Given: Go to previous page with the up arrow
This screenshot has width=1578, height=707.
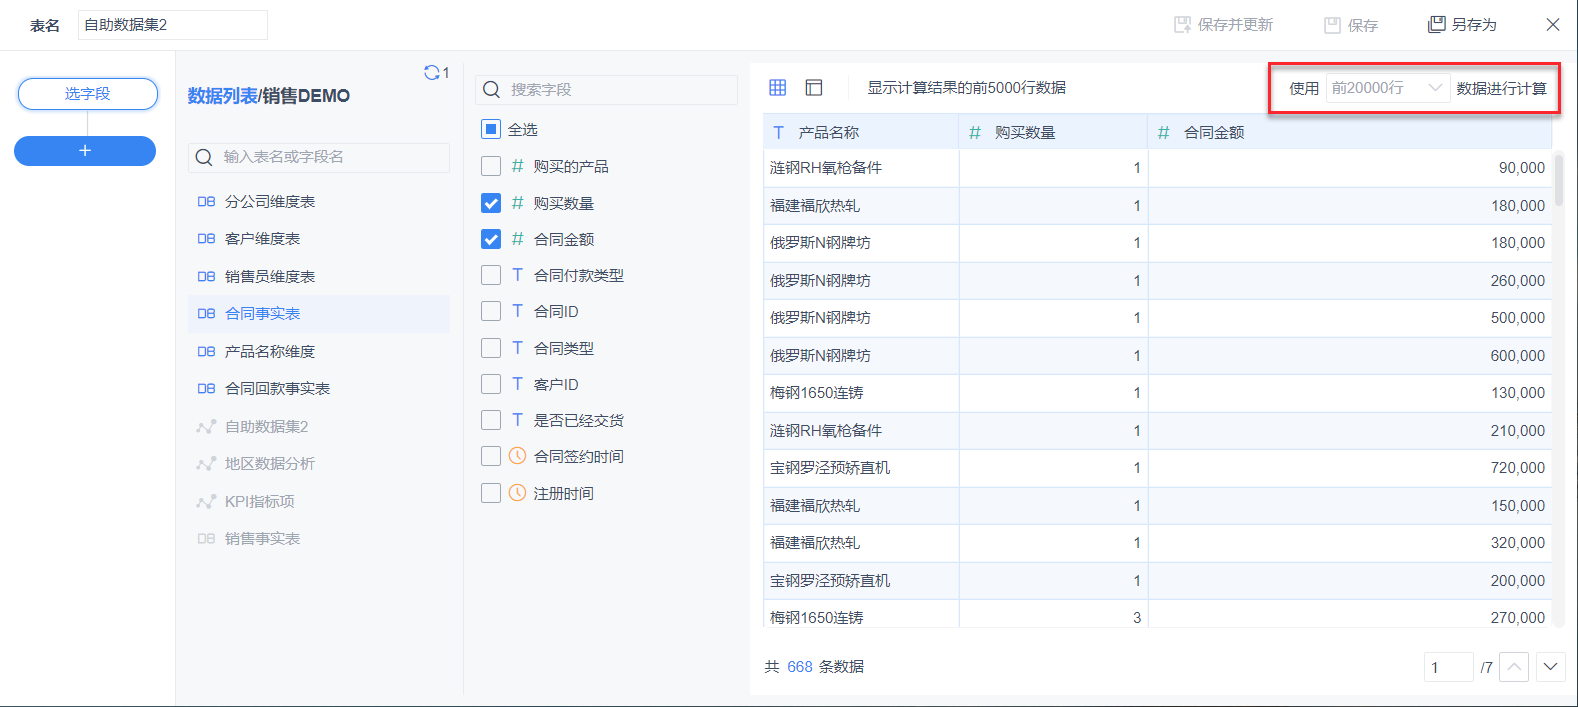Looking at the screenshot, I should tap(1514, 667).
